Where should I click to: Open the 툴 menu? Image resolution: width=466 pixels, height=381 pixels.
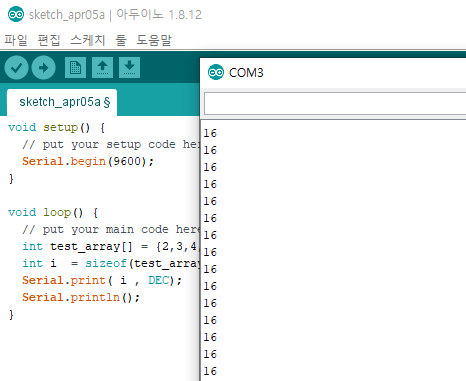pos(121,40)
